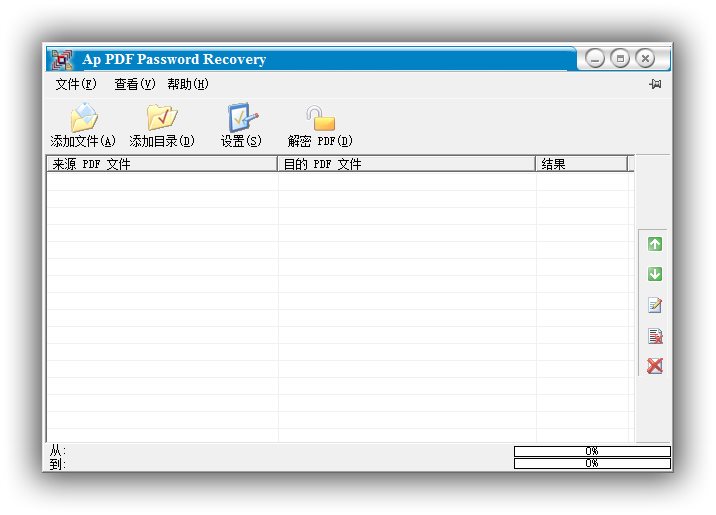Viewport: 716px width, 515px height.
Task: Click the pencil edit icon in the sidebar
Action: click(x=655, y=305)
